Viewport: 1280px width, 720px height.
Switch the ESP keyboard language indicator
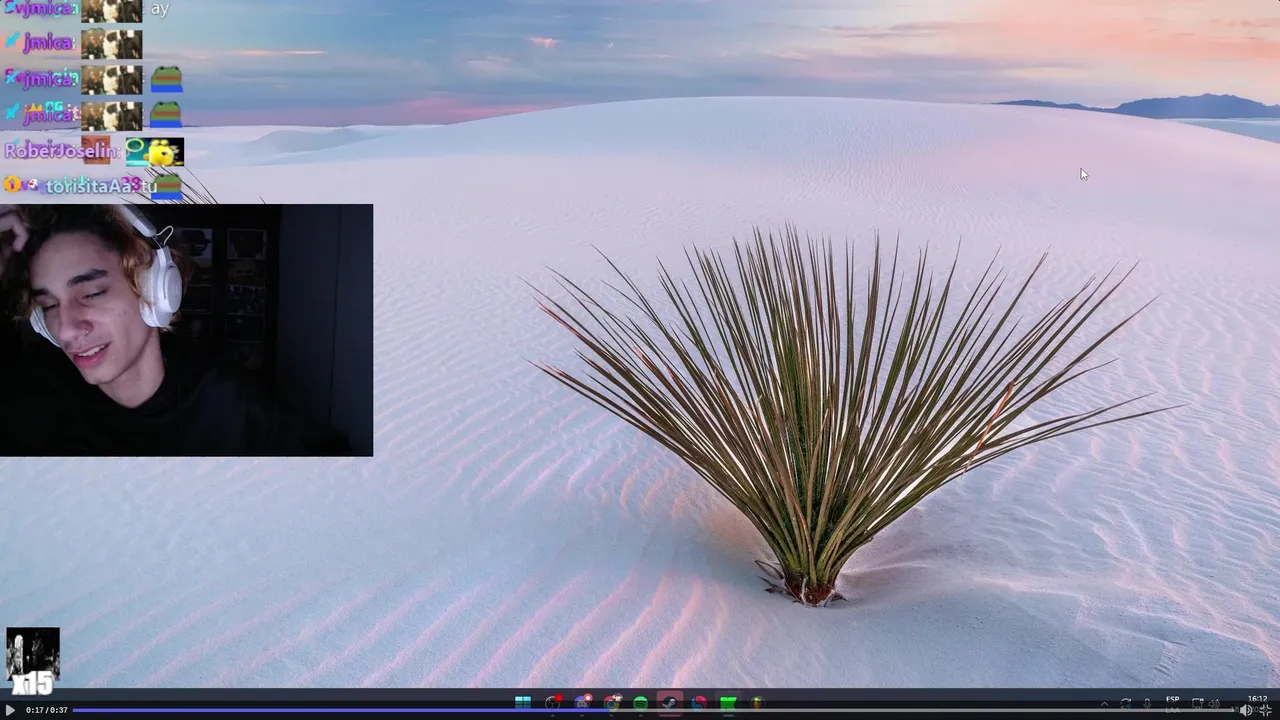(x=1173, y=703)
